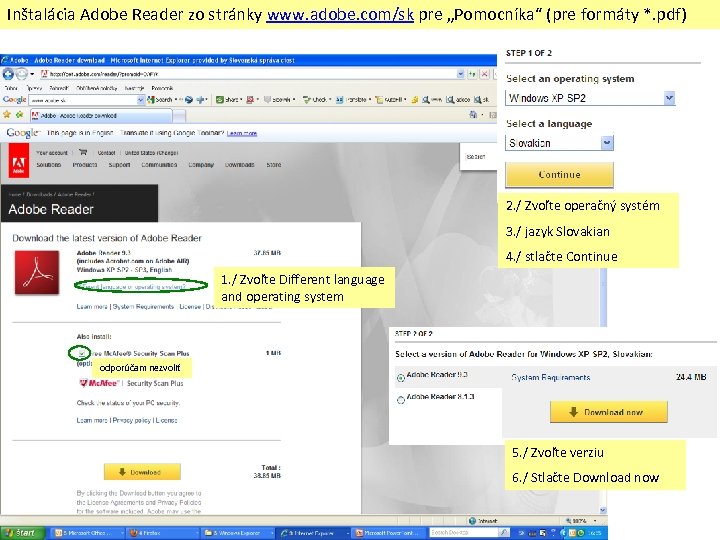Screen dimensions: 720x540
Task: Click the Downloads navigation item
Action: point(240,164)
